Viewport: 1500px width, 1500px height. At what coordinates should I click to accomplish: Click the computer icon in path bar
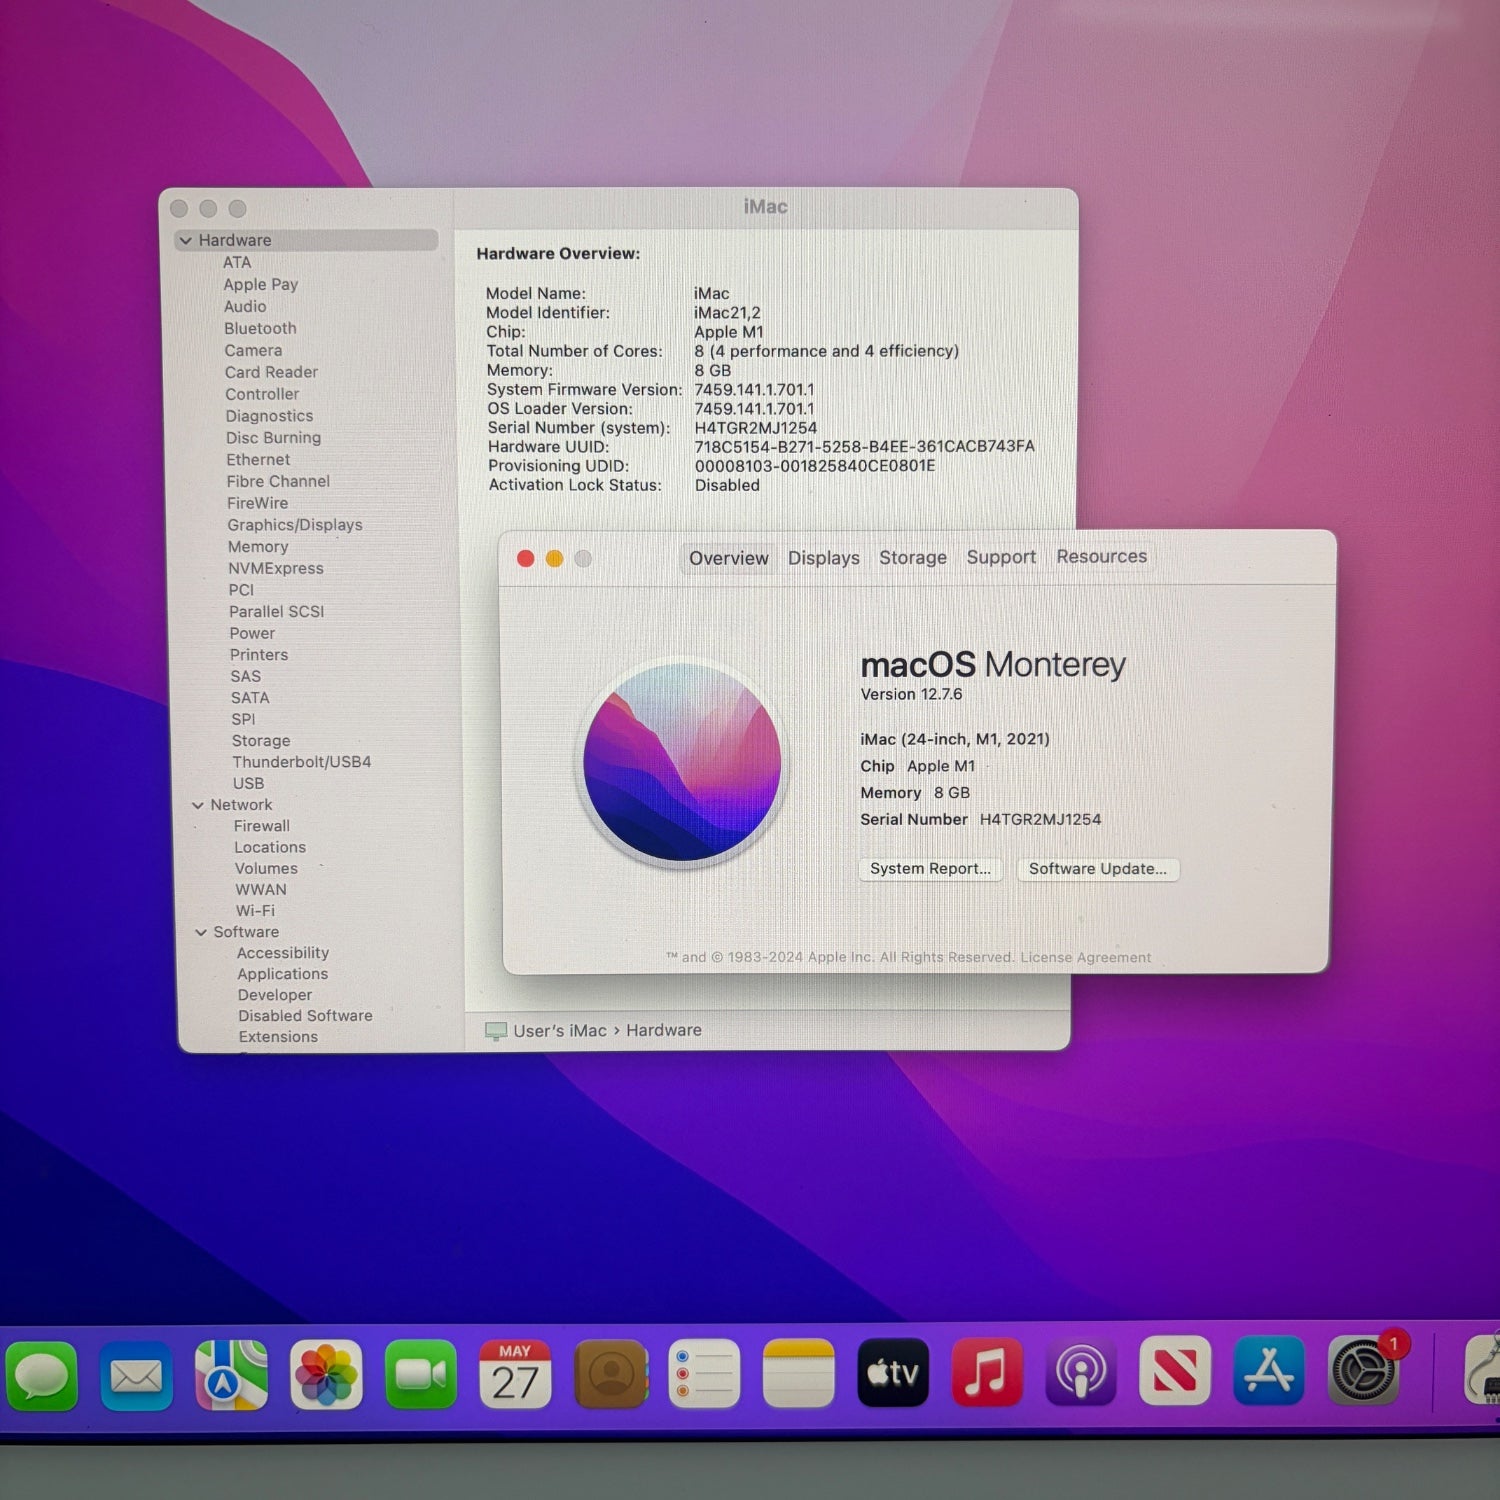click(x=495, y=1031)
